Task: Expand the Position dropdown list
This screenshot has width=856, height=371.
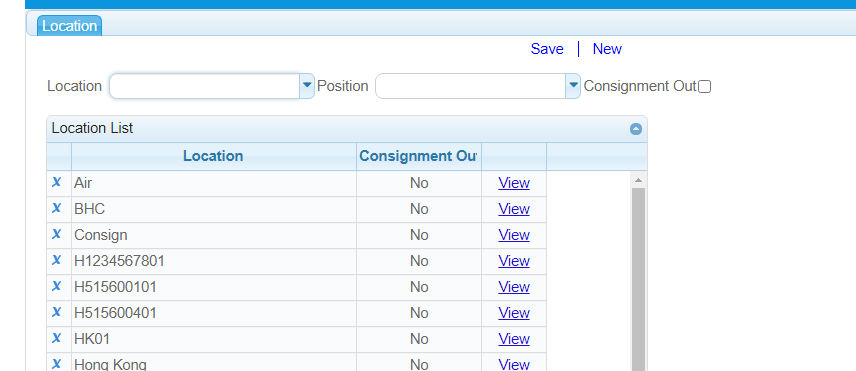Action: 573,86
